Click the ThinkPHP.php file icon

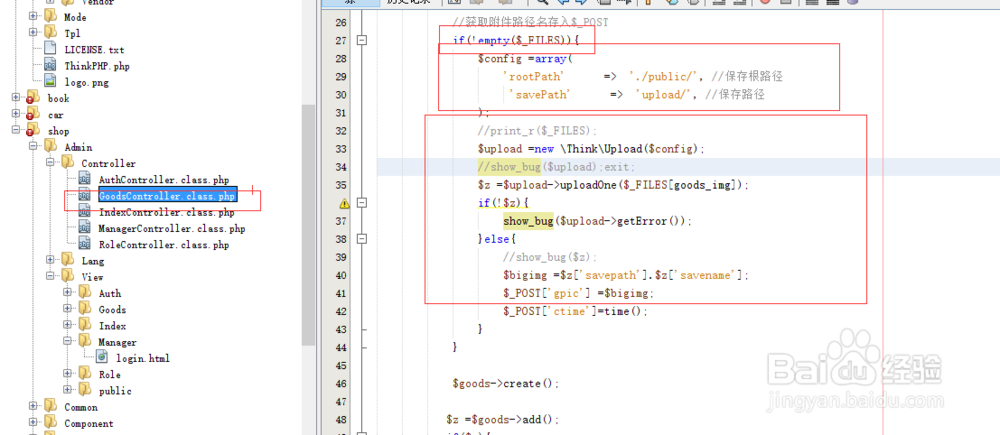[51, 65]
